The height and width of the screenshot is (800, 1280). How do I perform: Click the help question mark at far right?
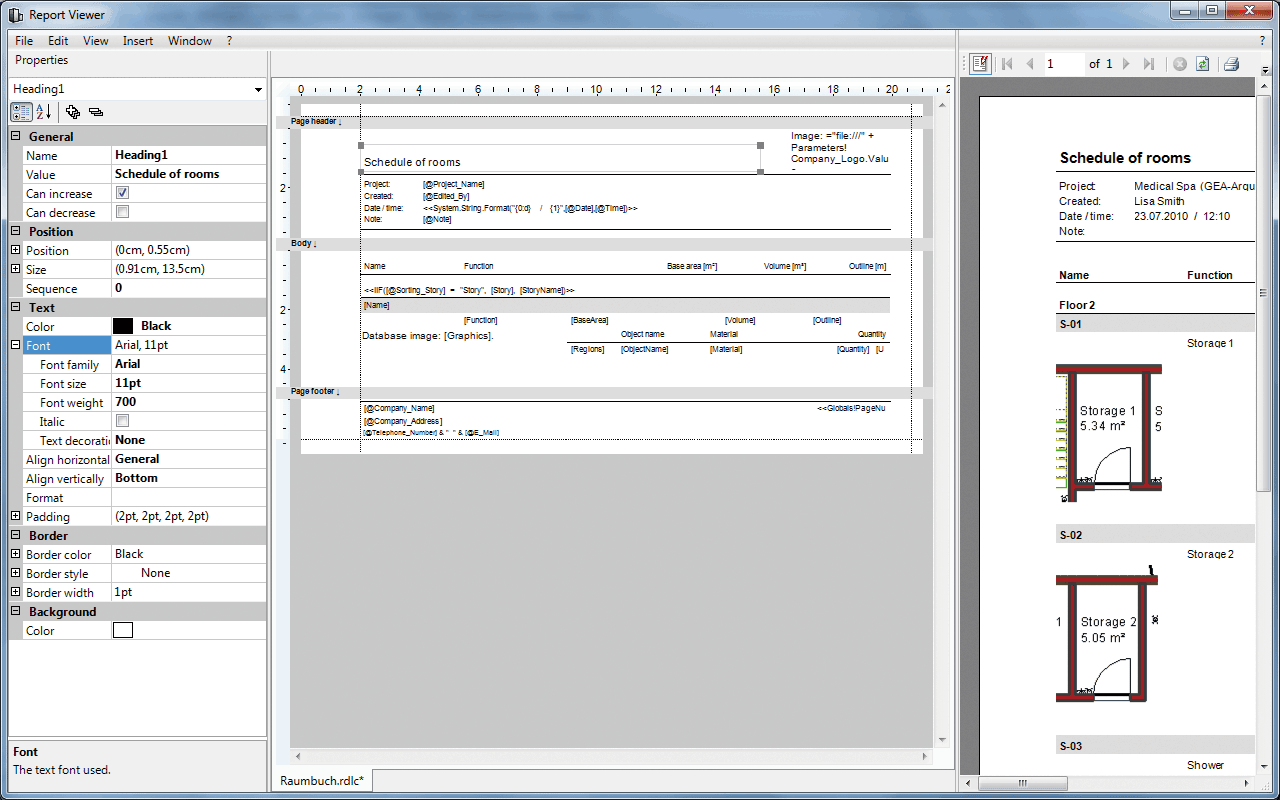coord(1262,41)
